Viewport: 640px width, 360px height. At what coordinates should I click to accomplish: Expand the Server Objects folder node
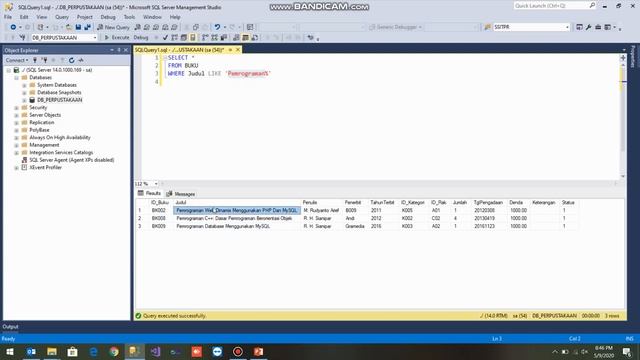[17, 115]
